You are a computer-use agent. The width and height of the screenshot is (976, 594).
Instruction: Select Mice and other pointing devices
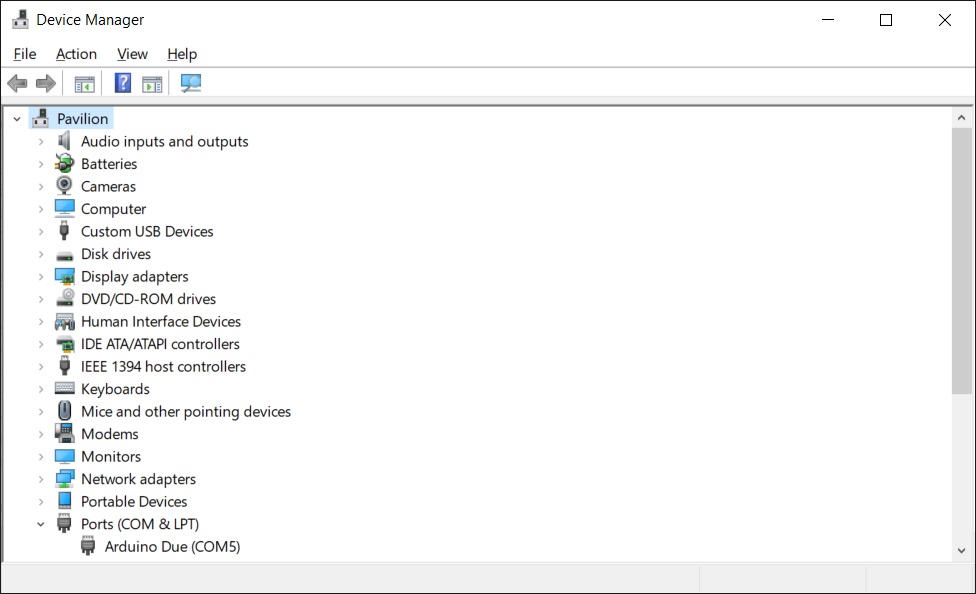[186, 412]
